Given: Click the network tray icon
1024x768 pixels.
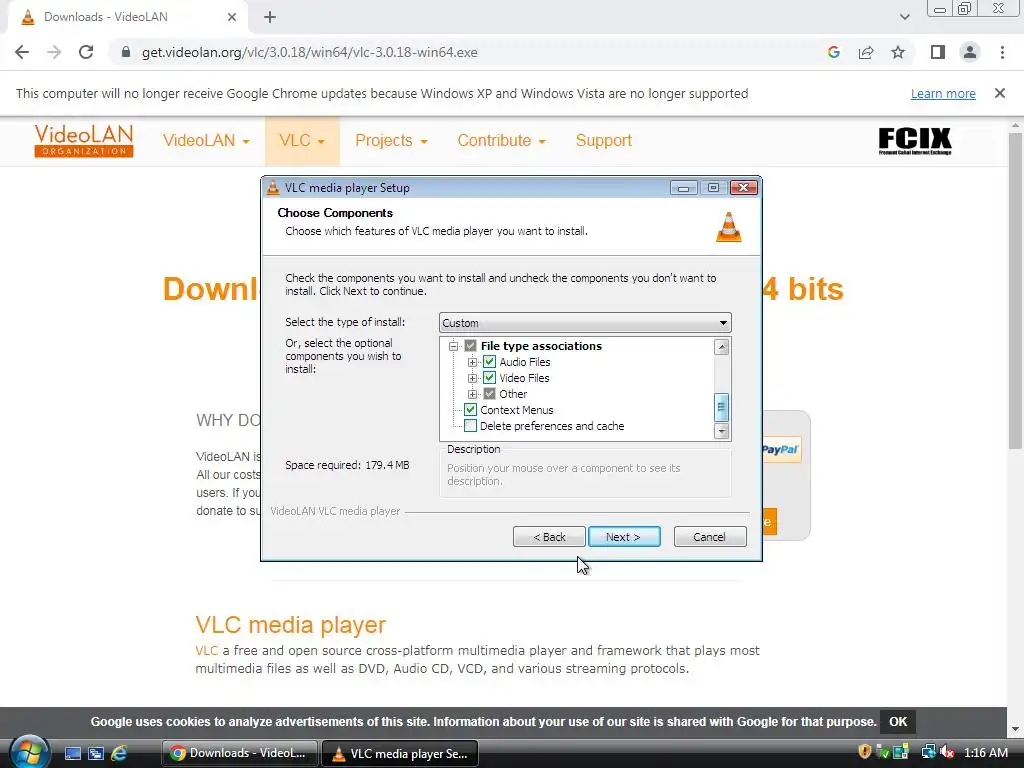Looking at the screenshot, I should point(928,752).
